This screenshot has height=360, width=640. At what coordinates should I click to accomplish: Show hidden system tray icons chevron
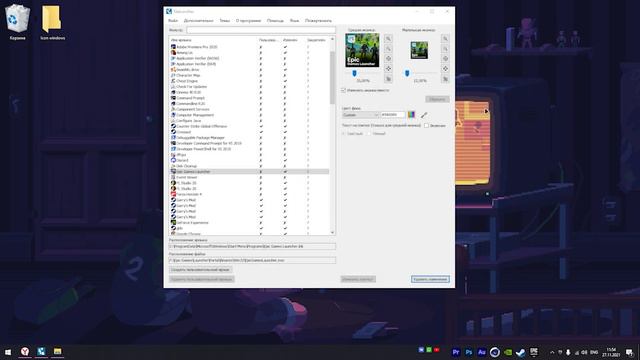[552, 352]
